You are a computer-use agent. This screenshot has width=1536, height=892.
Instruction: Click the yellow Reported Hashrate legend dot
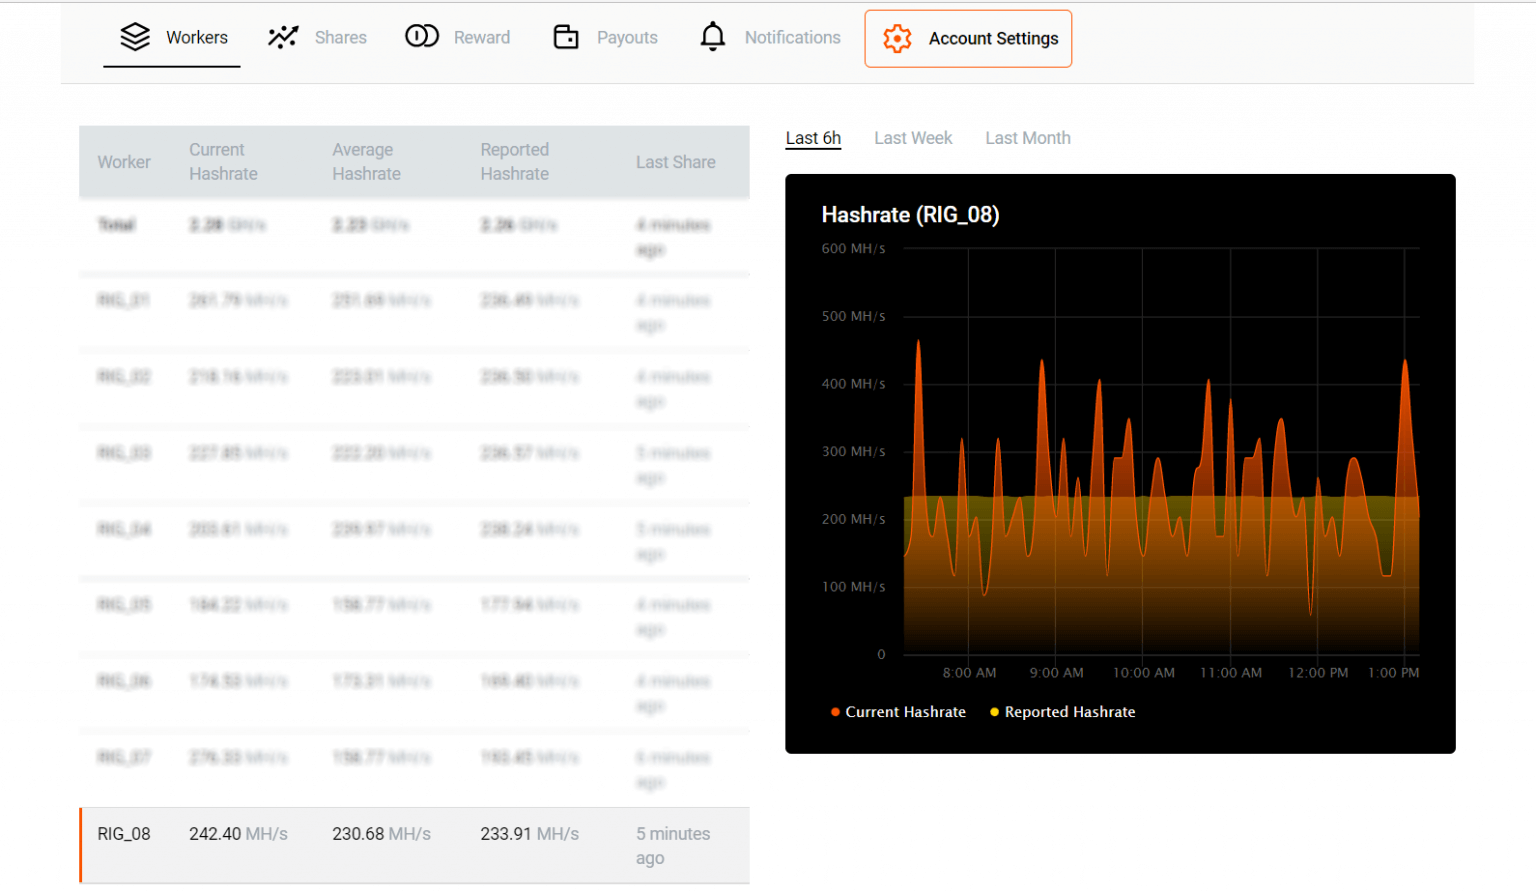coord(993,712)
